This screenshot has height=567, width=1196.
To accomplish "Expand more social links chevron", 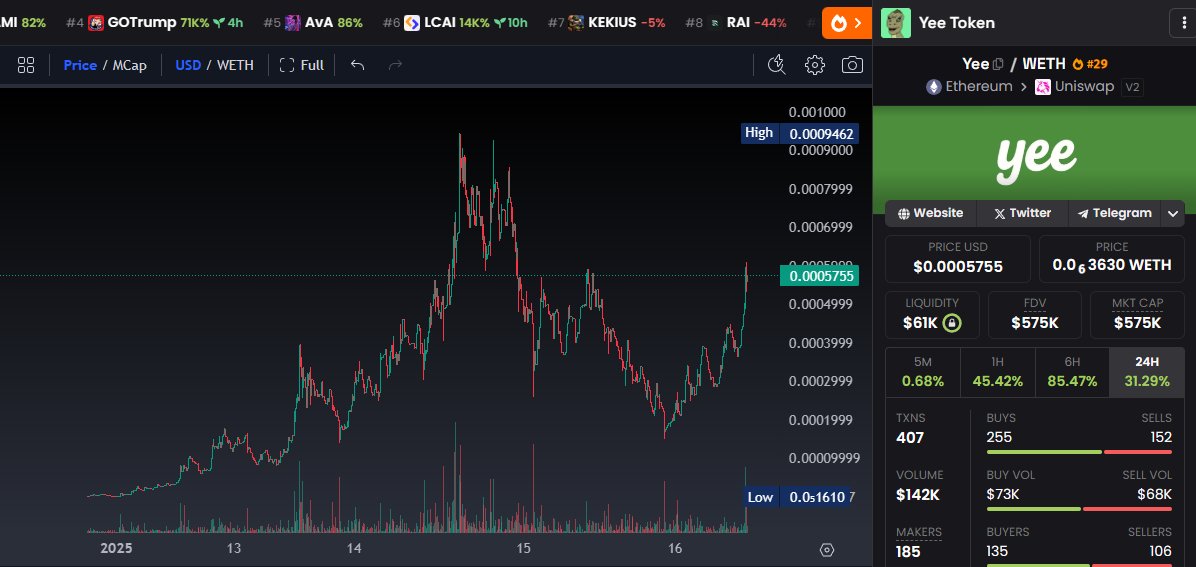I will click(1173, 214).
